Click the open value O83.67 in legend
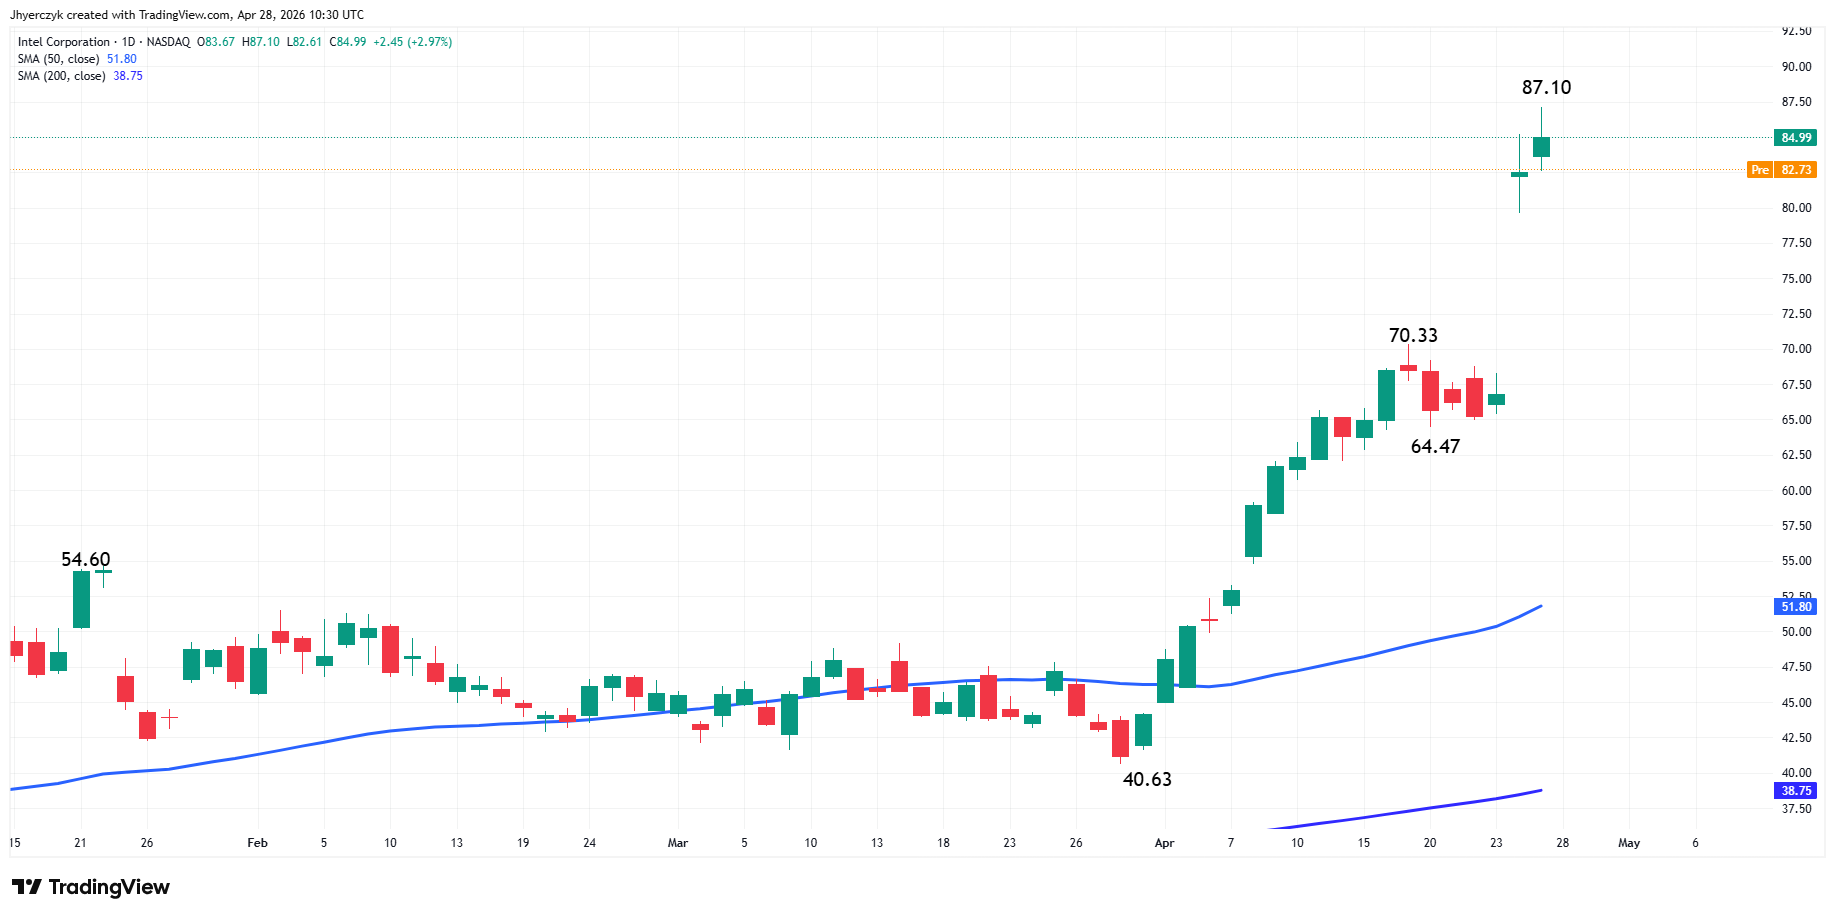This screenshot has width=1835, height=917. (x=216, y=42)
